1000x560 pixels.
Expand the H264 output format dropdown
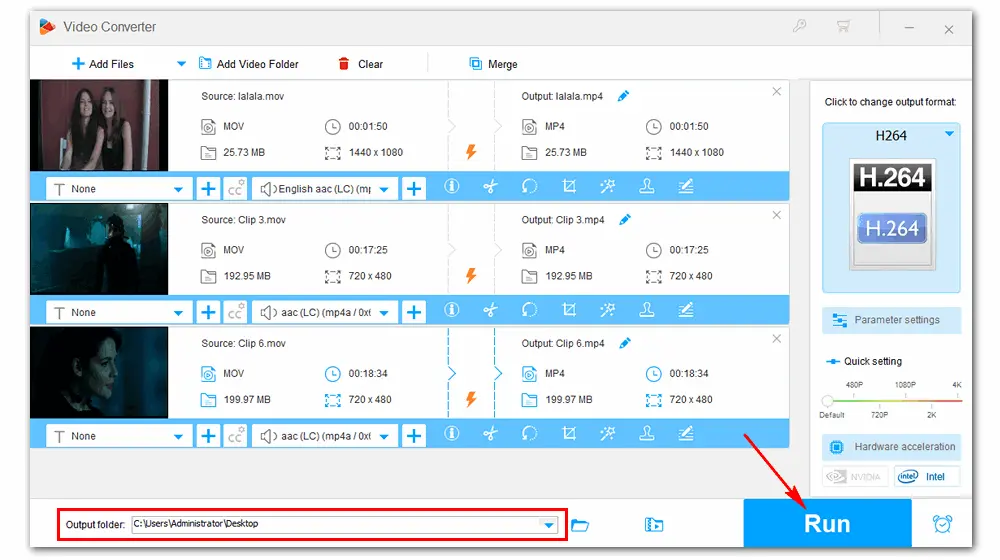click(x=949, y=134)
